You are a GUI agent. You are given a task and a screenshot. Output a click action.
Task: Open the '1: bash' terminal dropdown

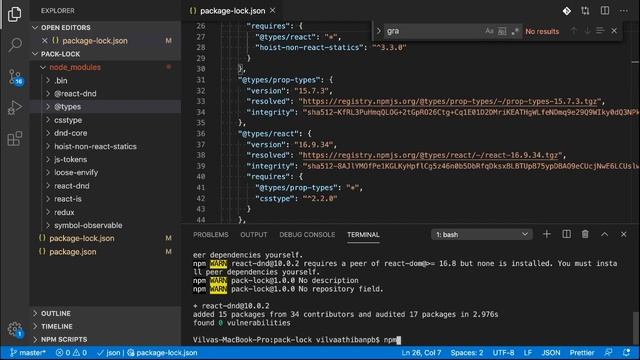(482, 235)
